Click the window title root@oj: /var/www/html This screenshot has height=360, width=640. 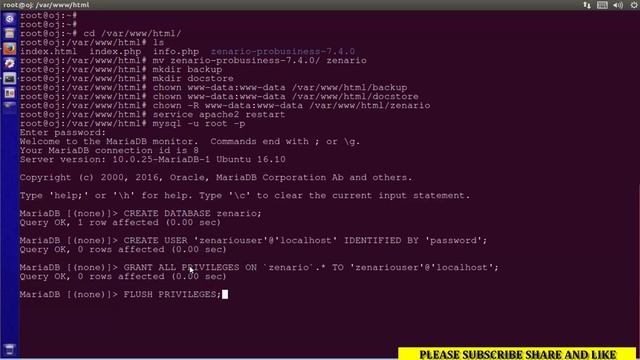46,5
